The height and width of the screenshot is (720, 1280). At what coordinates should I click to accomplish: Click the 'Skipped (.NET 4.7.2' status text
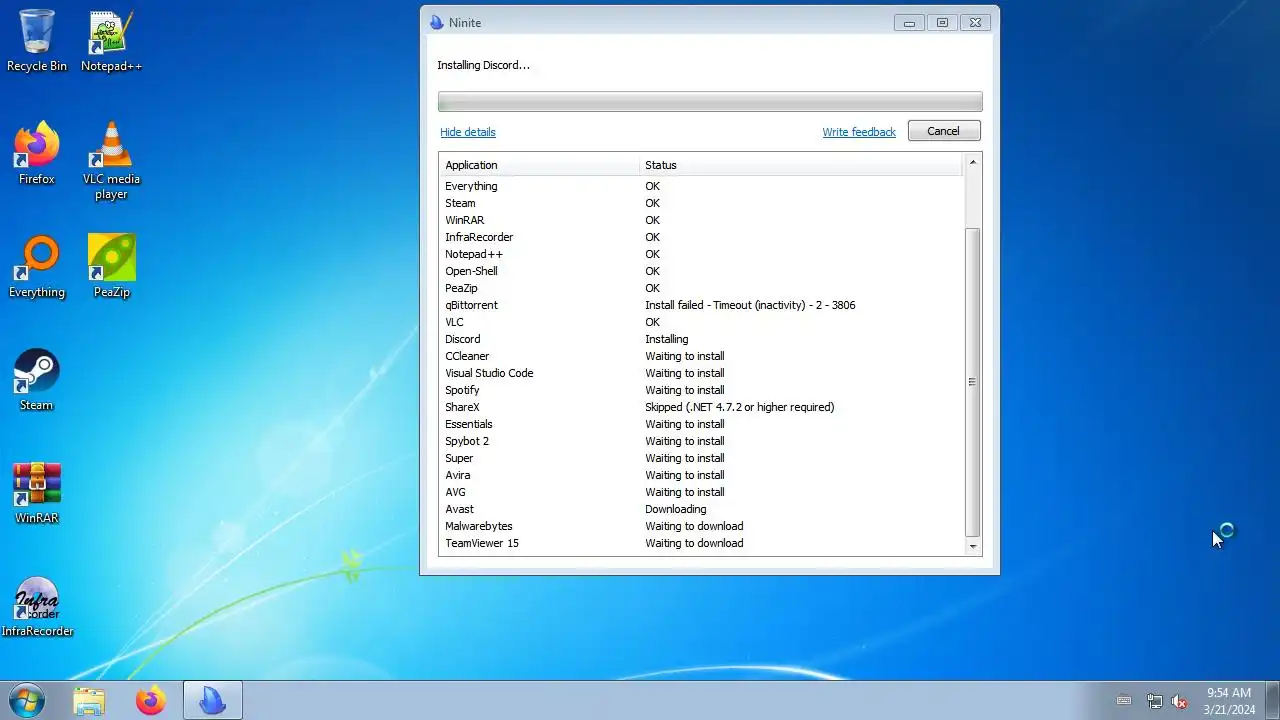739,407
